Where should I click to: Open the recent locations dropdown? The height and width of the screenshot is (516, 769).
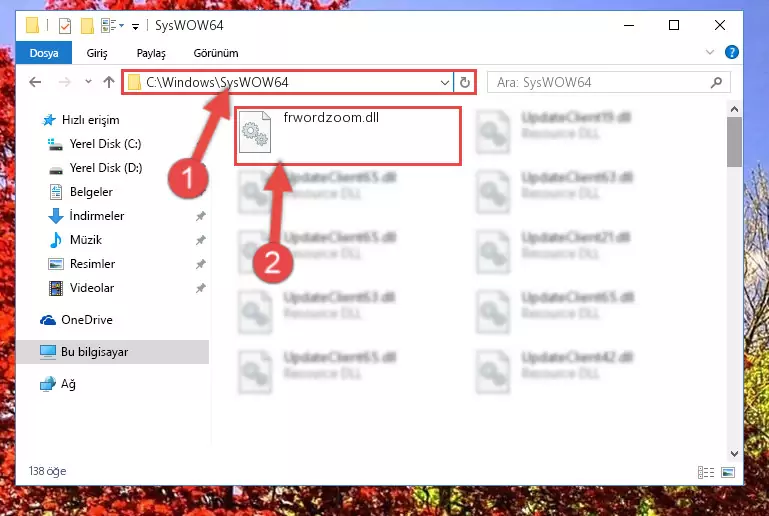pos(88,82)
